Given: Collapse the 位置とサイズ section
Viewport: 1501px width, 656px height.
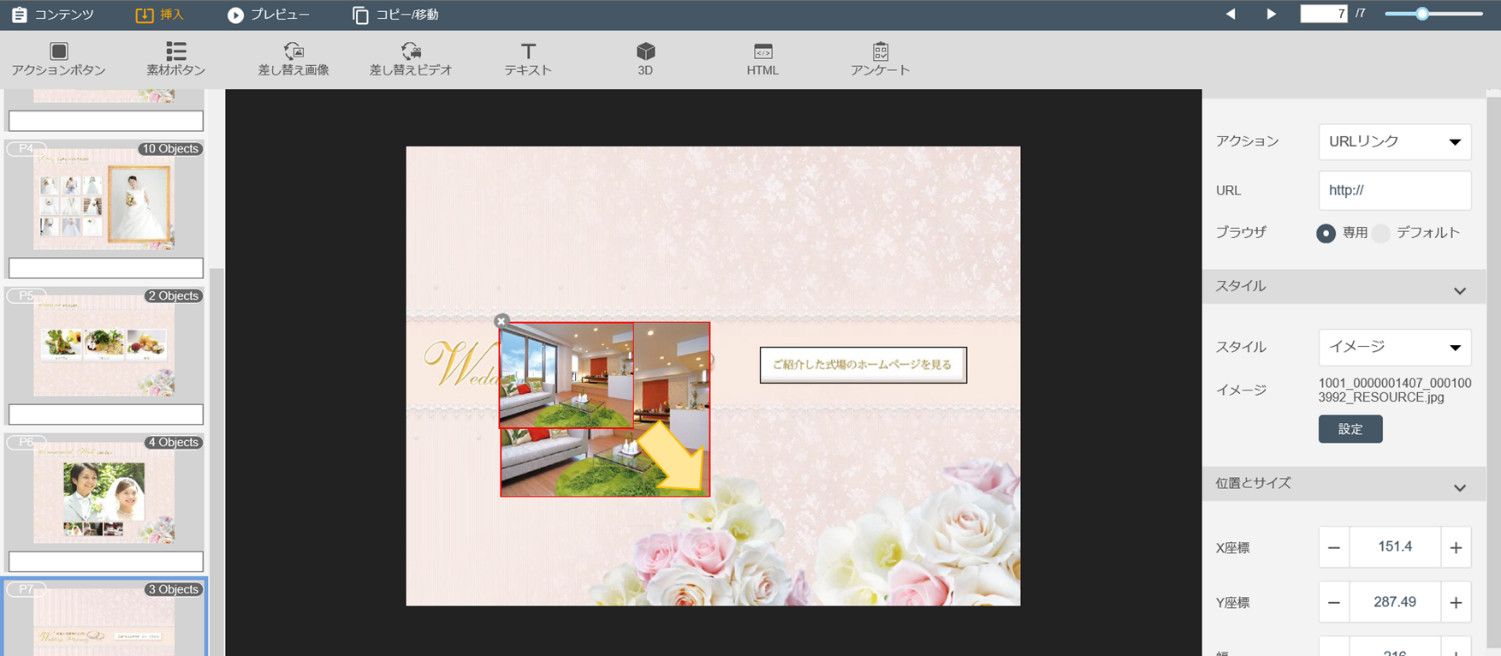Looking at the screenshot, I should pos(1459,487).
